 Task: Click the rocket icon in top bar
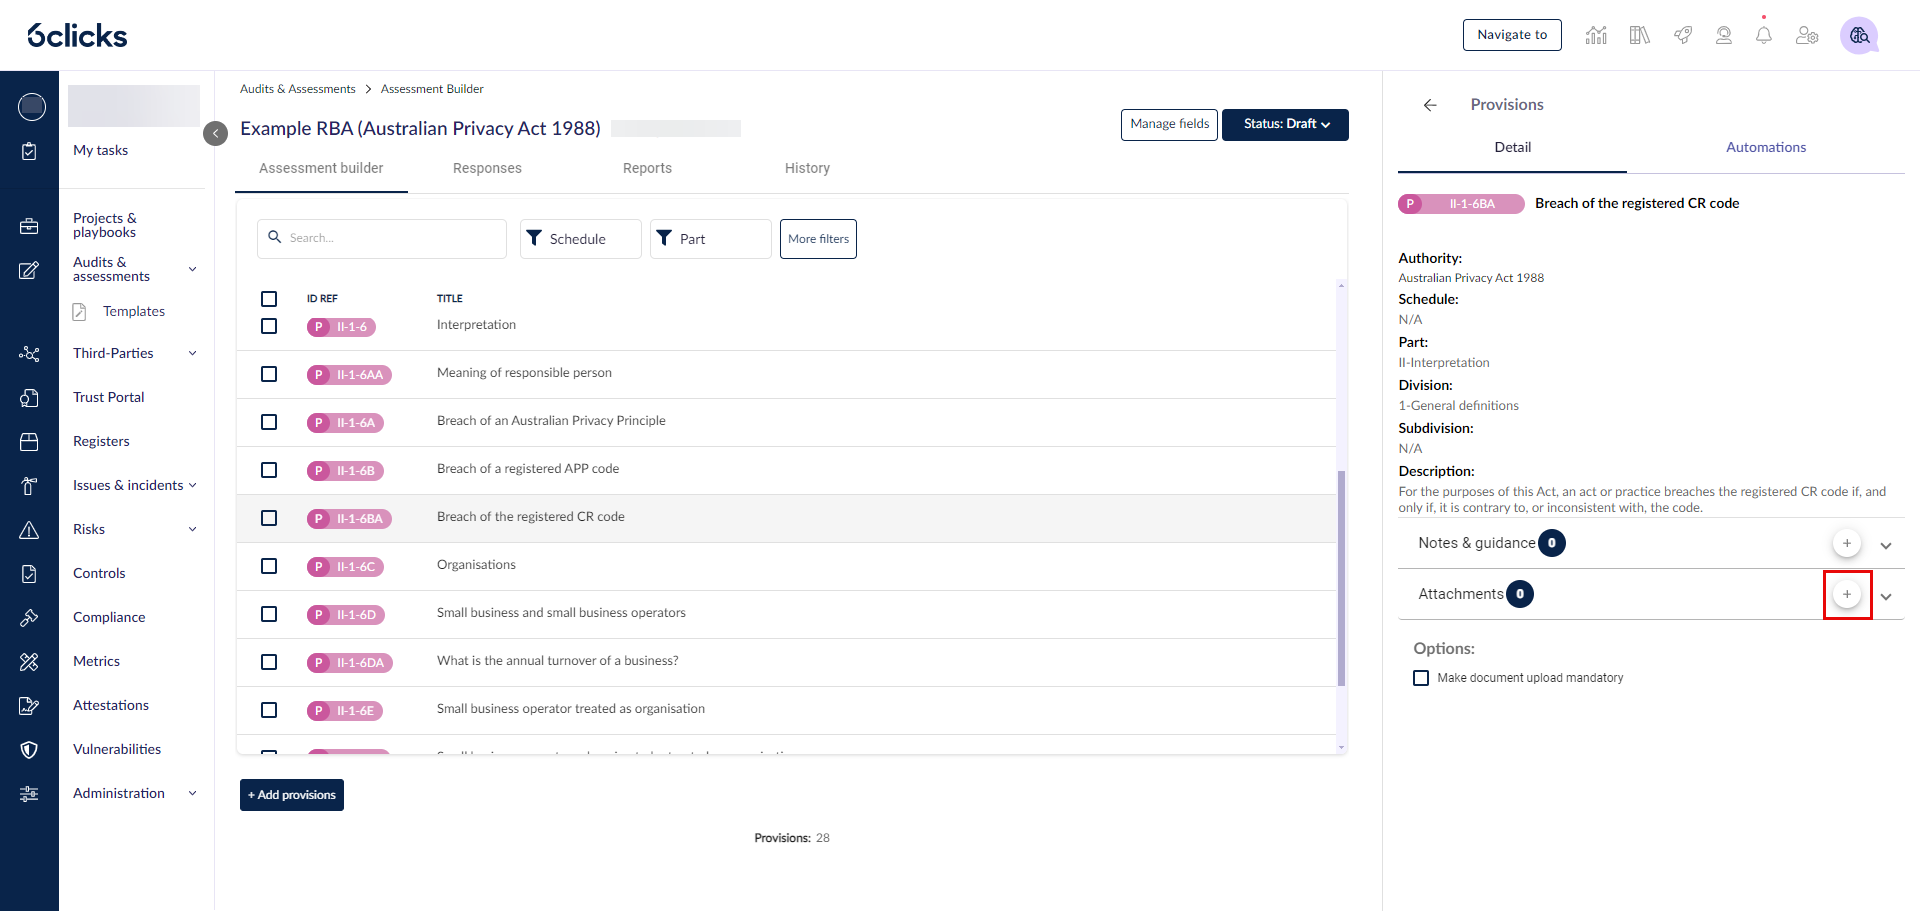point(1683,35)
